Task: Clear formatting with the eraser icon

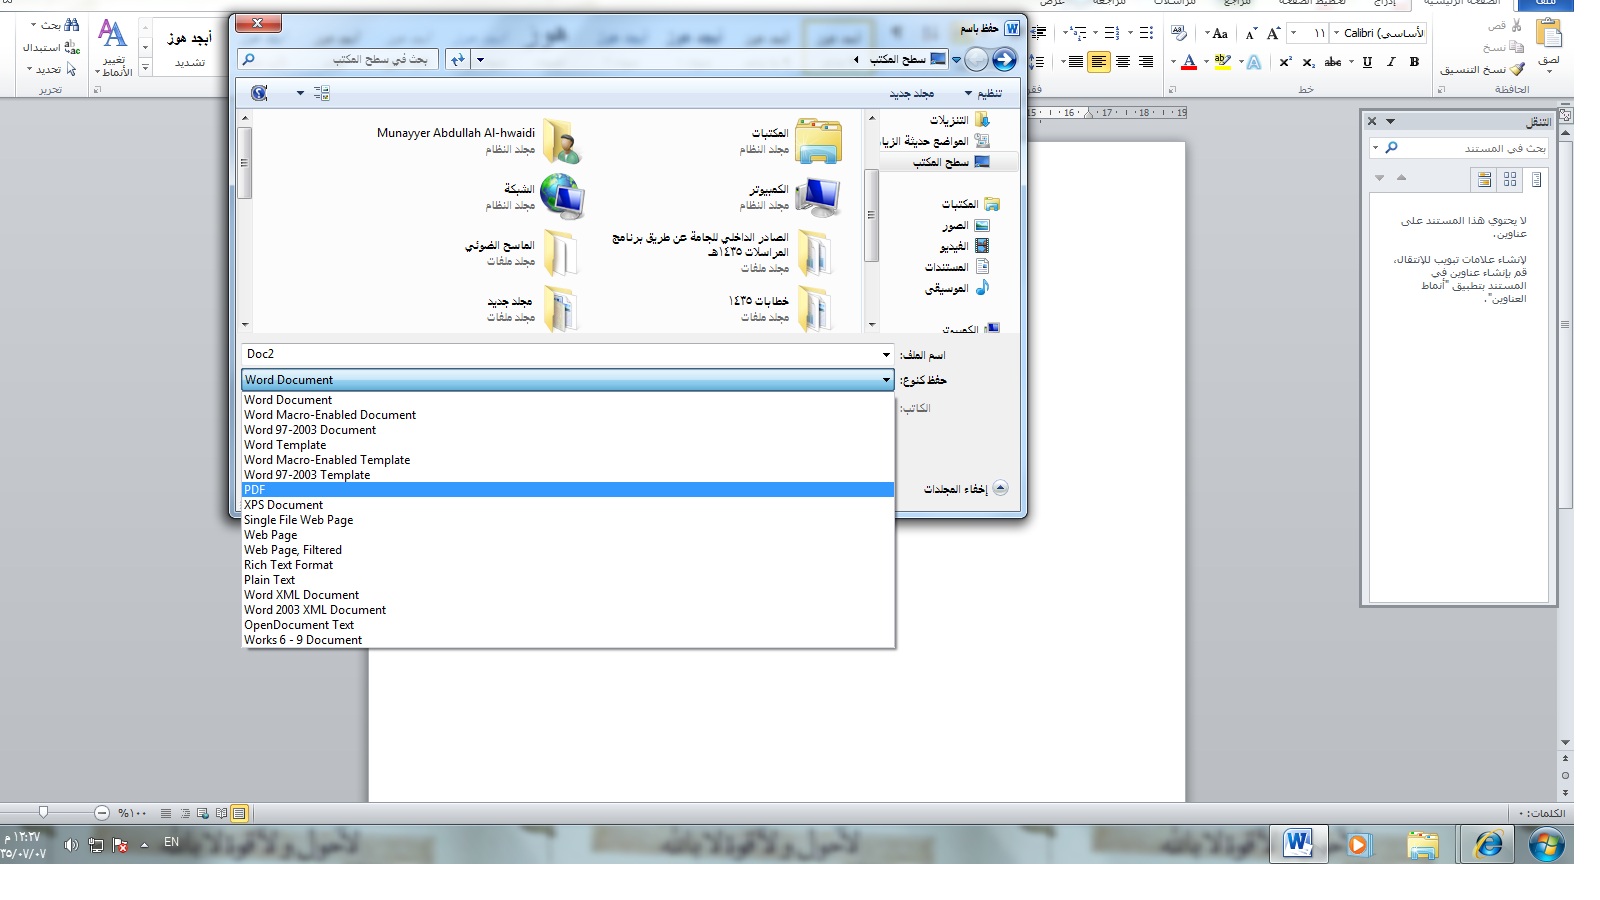Action: [x=1179, y=33]
